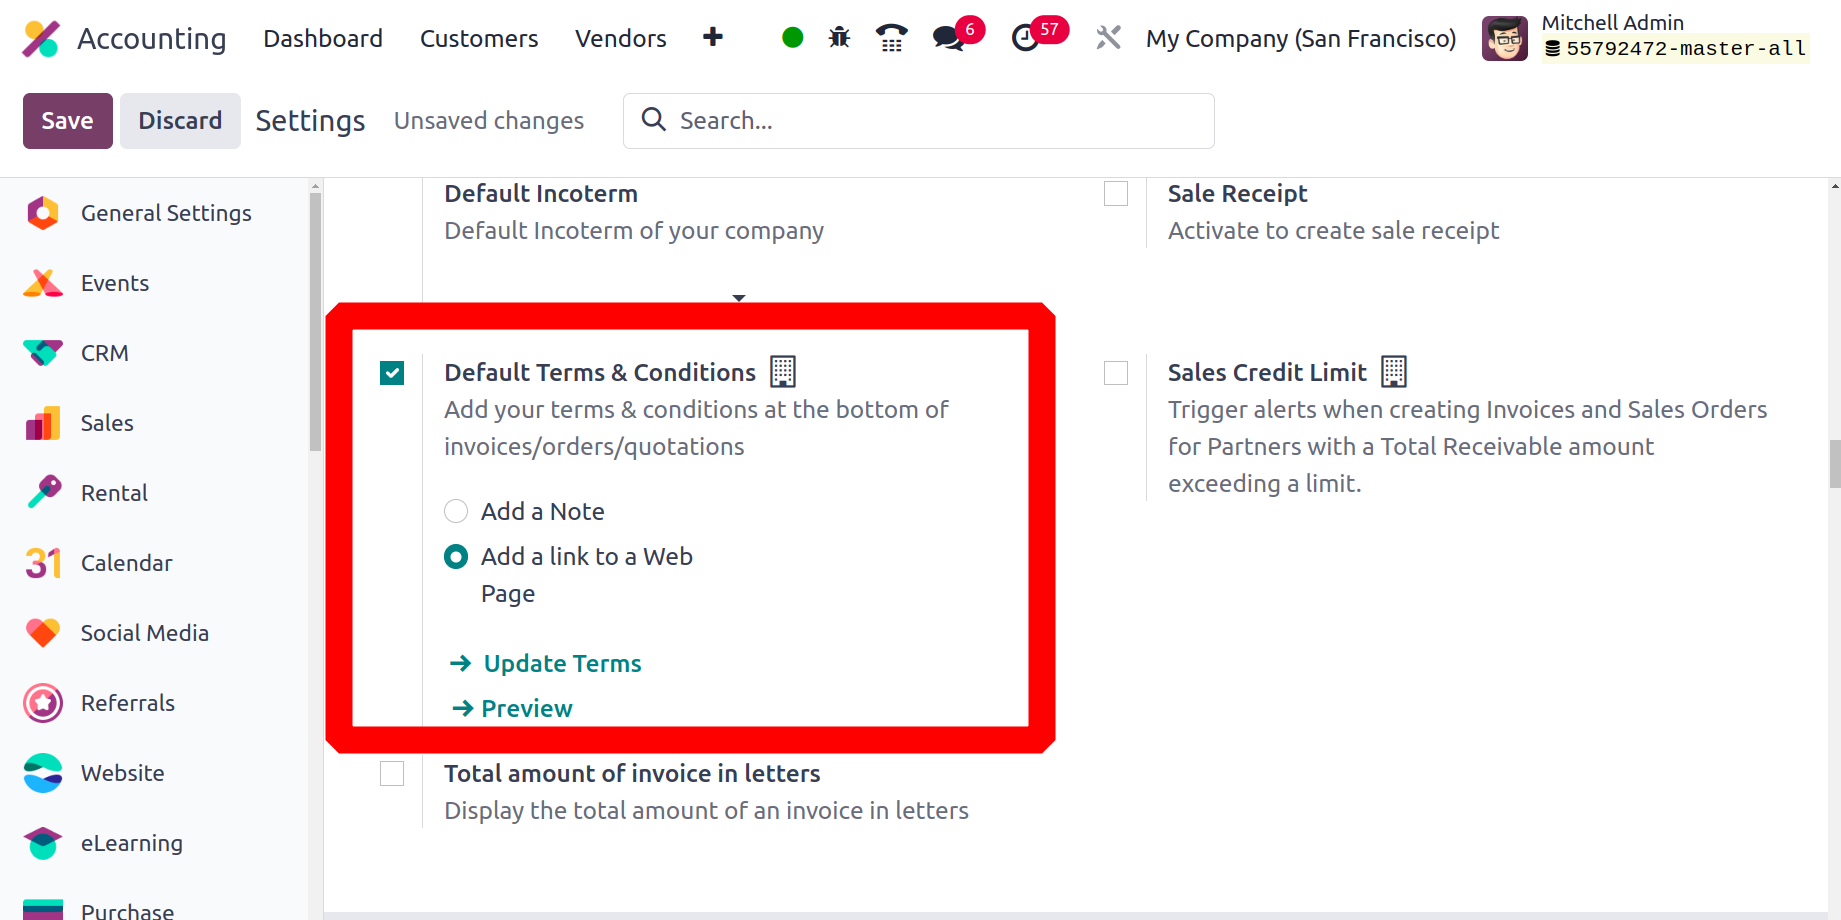This screenshot has width=1841, height=920.
Task: Expand the Default Incoterm dropdown arrow
Action: point(739,298)
